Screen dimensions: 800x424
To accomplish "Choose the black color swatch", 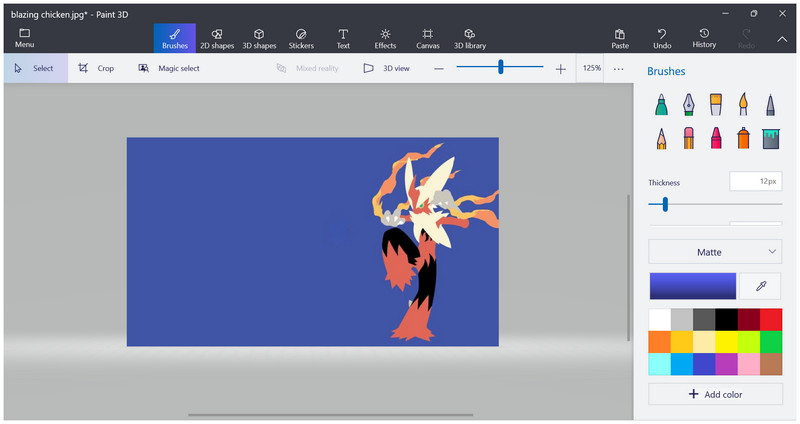I will pyautogui.click(x=727, y=319).
